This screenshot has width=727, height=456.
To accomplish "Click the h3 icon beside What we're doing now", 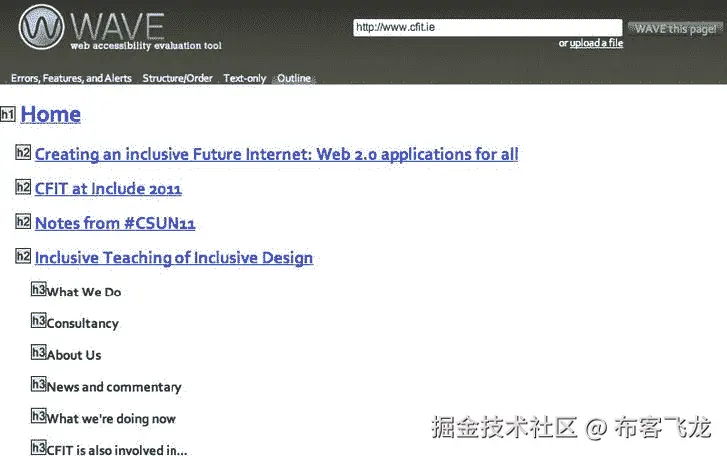I will [x=38, y=416].
